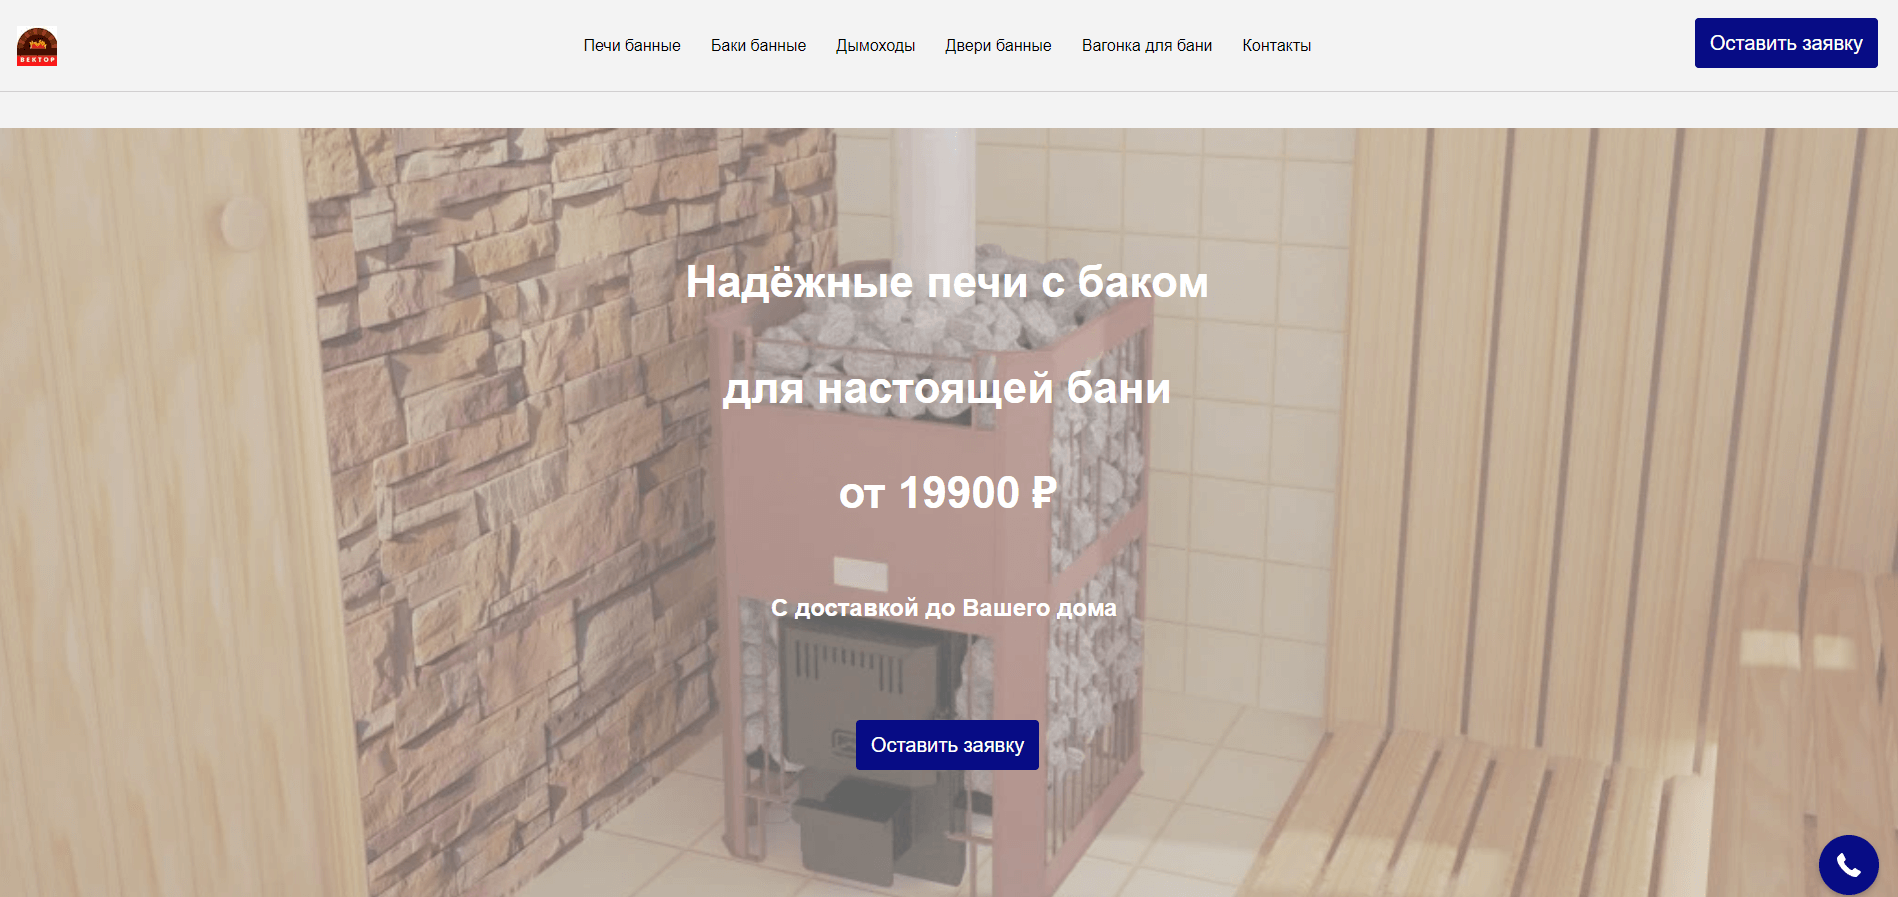Select Дымоходы in the navigation
Image resolution: width=1898 pixels, height=897 pixels.
coord(875,46)
